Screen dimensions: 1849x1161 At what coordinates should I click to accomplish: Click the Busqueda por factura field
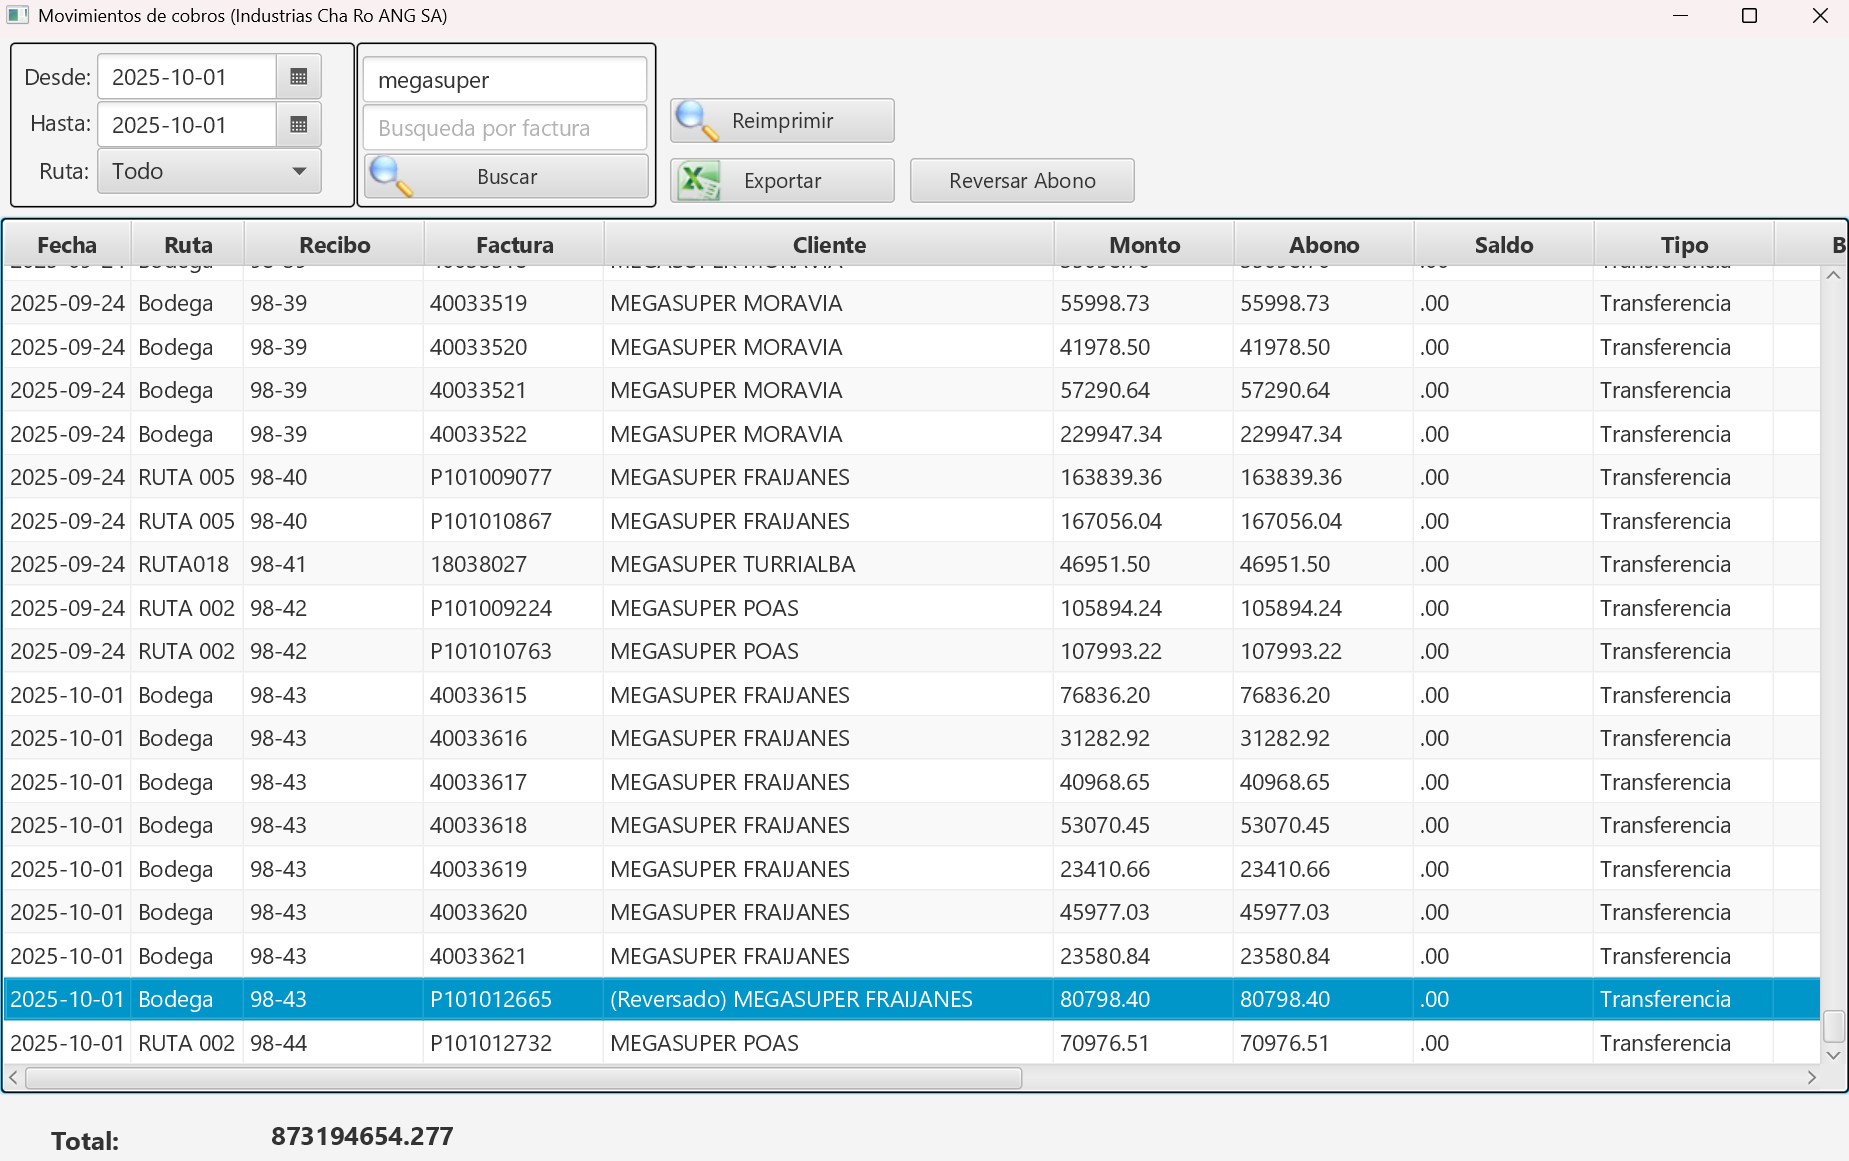(x=505, y=128)
